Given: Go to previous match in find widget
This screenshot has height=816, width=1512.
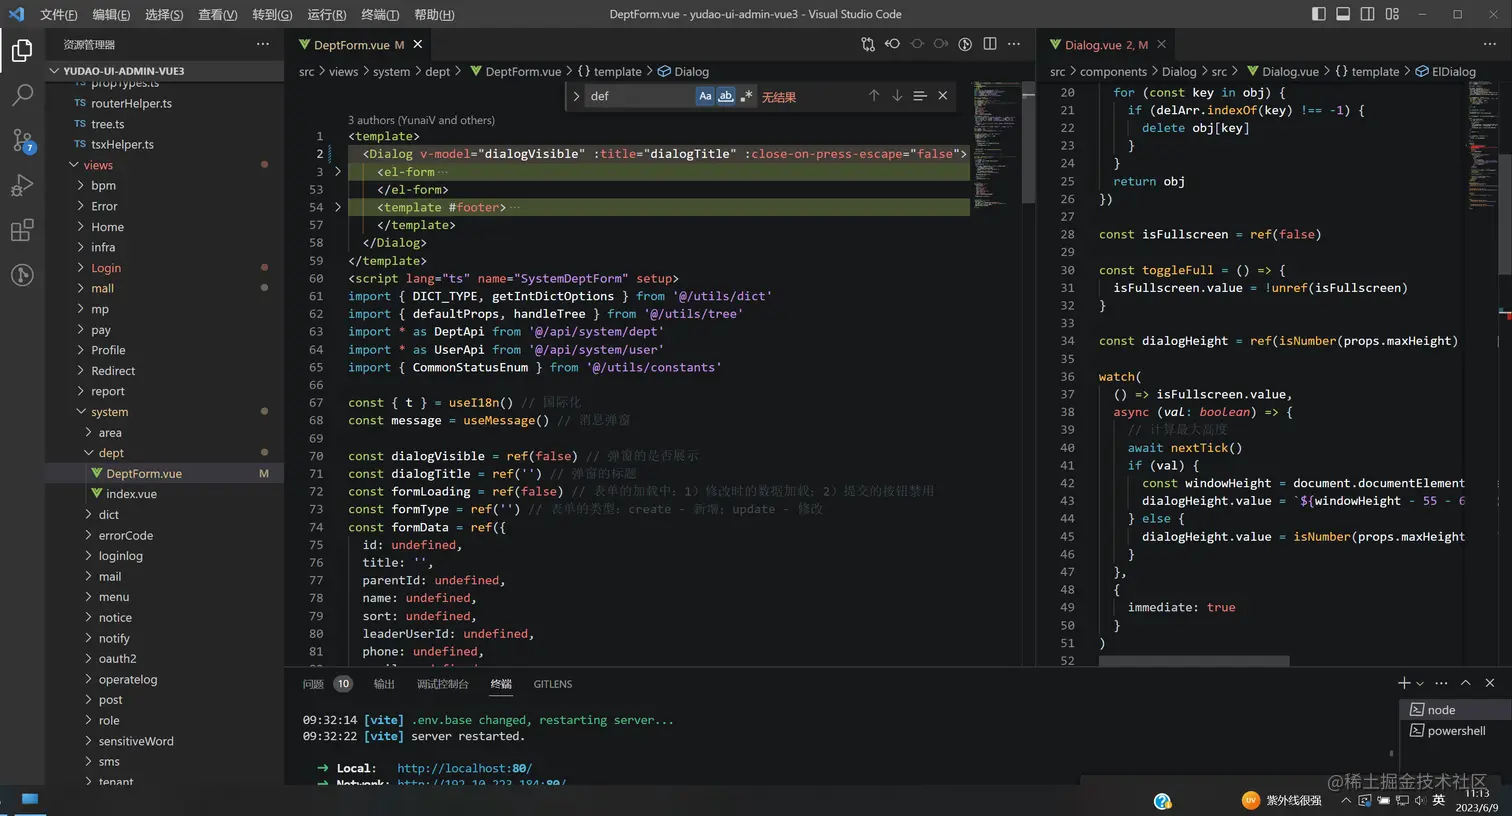Looking at the screenshot, I should (x=874, y=96).
